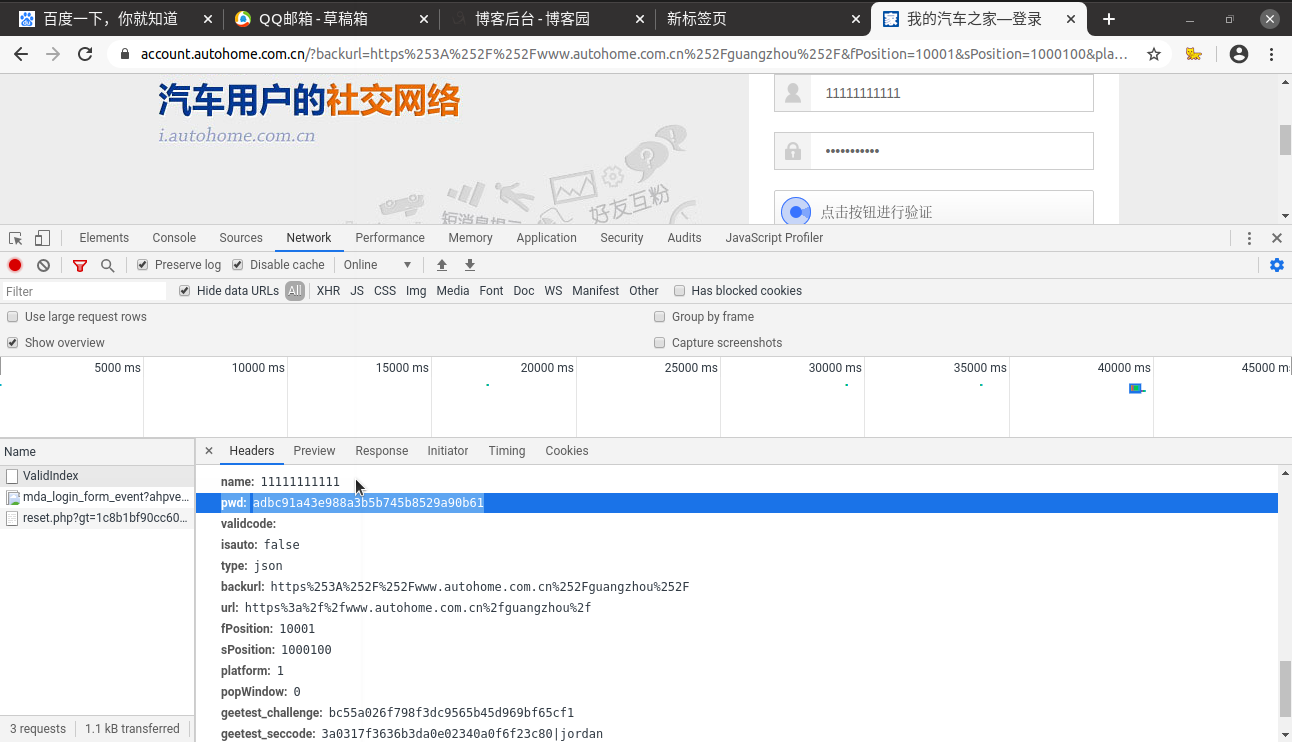
Task: Toggle the device toolbar icon
Action: click(42, 238)
